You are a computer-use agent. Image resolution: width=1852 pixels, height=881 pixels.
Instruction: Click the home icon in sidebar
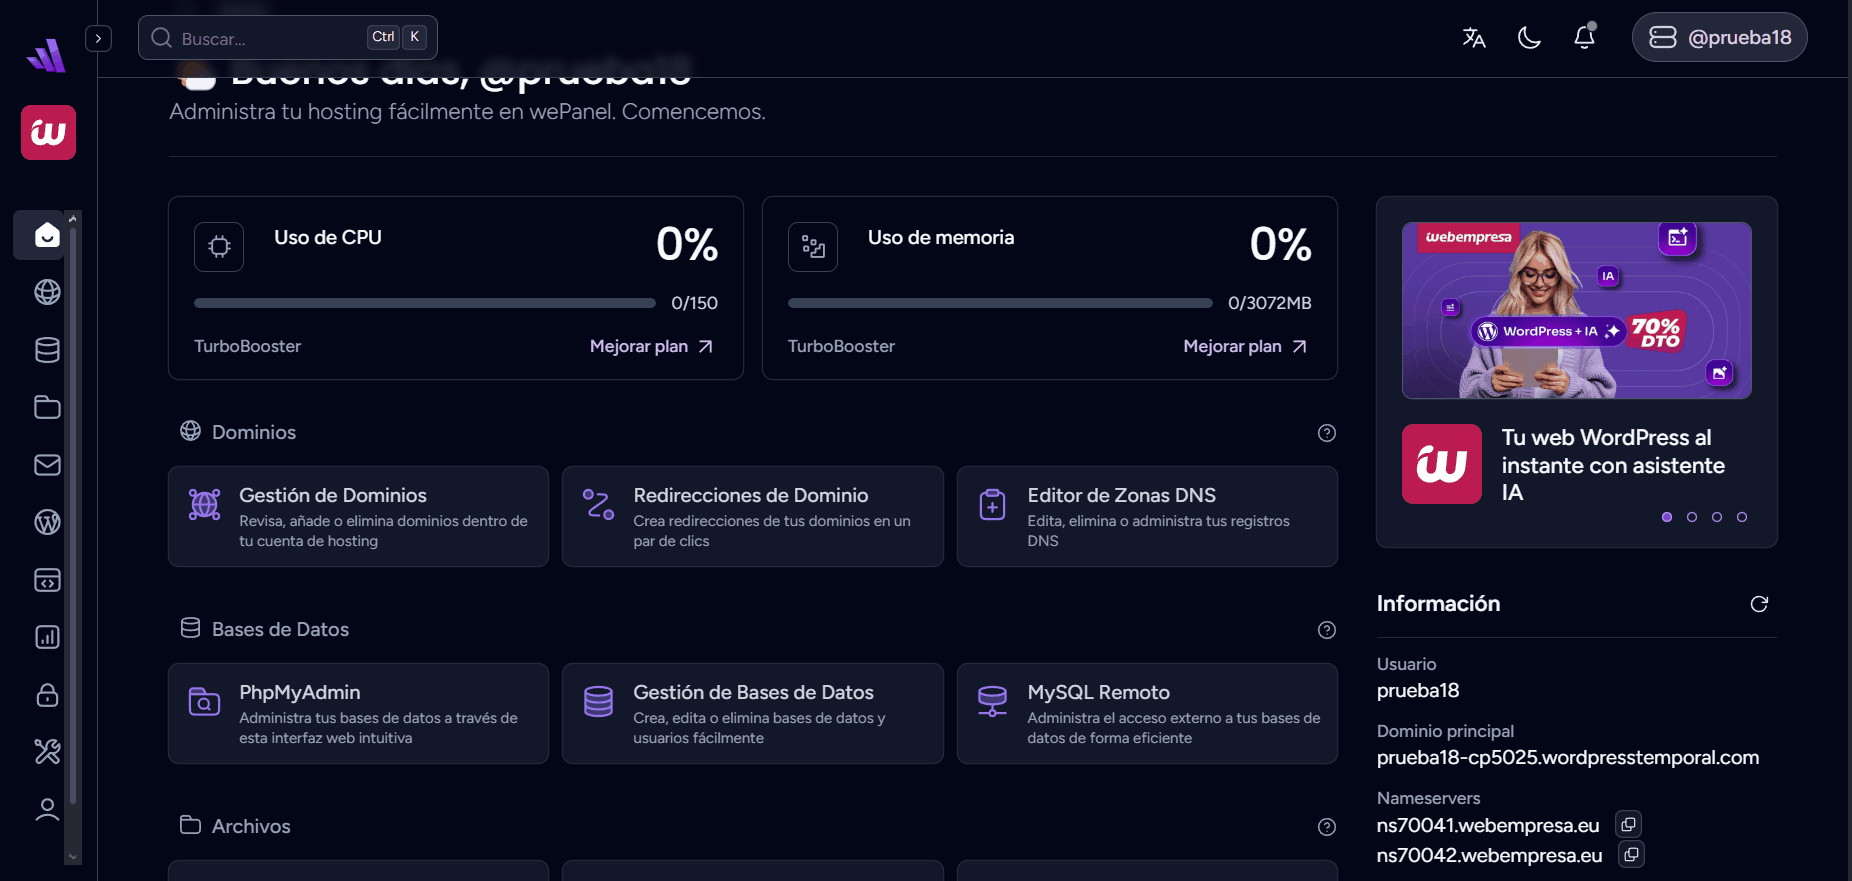point(47,235)
